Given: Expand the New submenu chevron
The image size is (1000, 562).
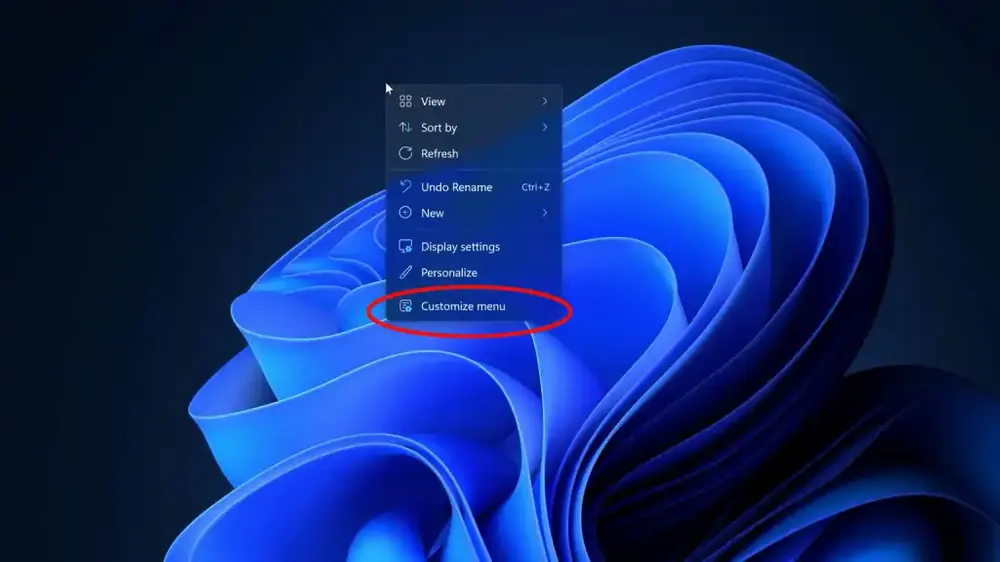Looking at the screenshot, I should point(545,213).
